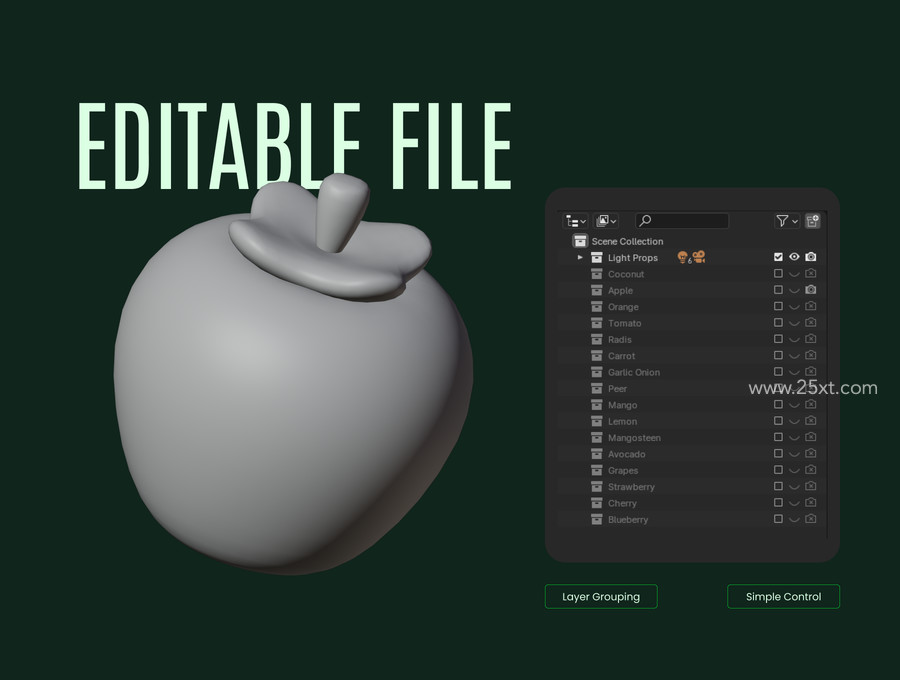Image resolution: width=900 pixels, height=680 pixels.
Task: Click the Layer Grouping button
Action: coord(601,597)
